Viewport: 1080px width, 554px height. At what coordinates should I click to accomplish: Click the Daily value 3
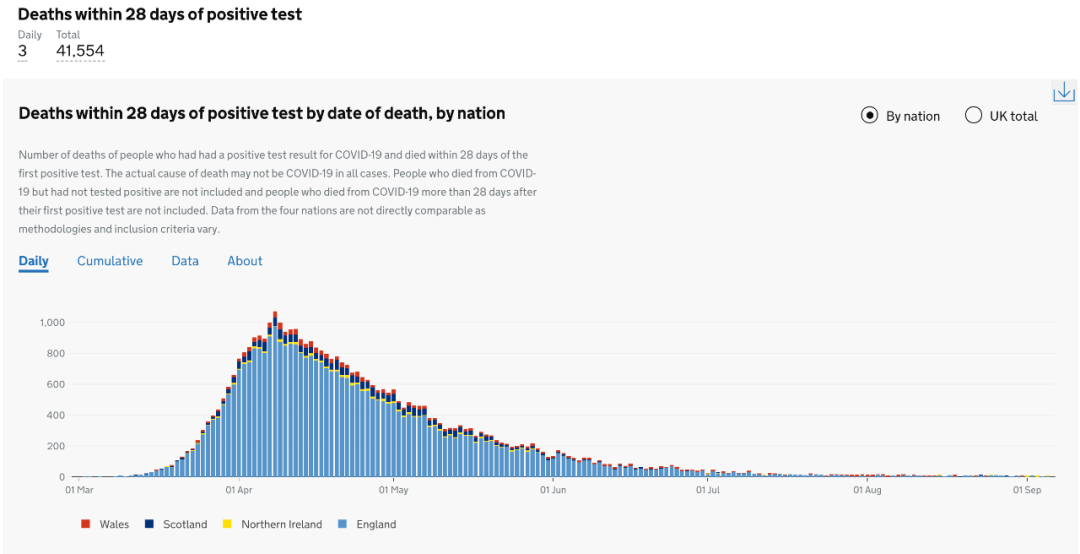point(23,51)
